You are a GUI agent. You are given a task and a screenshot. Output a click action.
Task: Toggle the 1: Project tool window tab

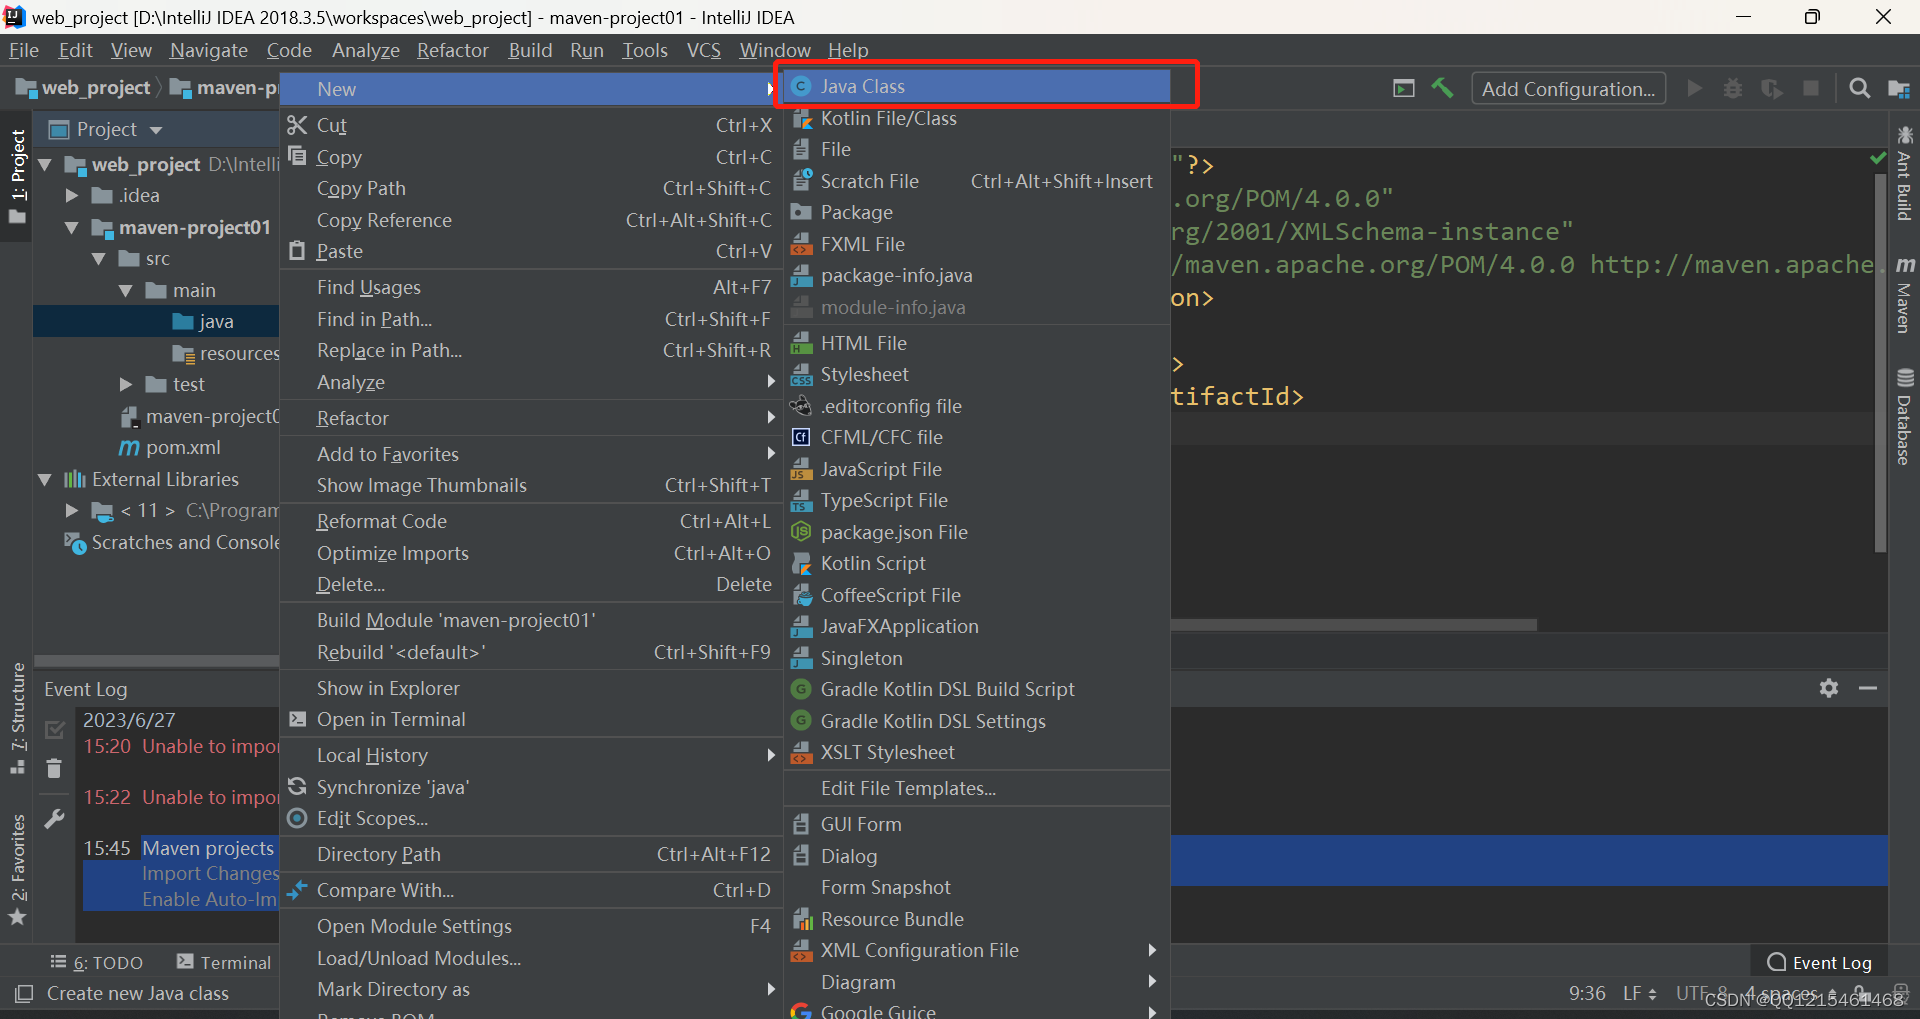click(x=18, y=177)
